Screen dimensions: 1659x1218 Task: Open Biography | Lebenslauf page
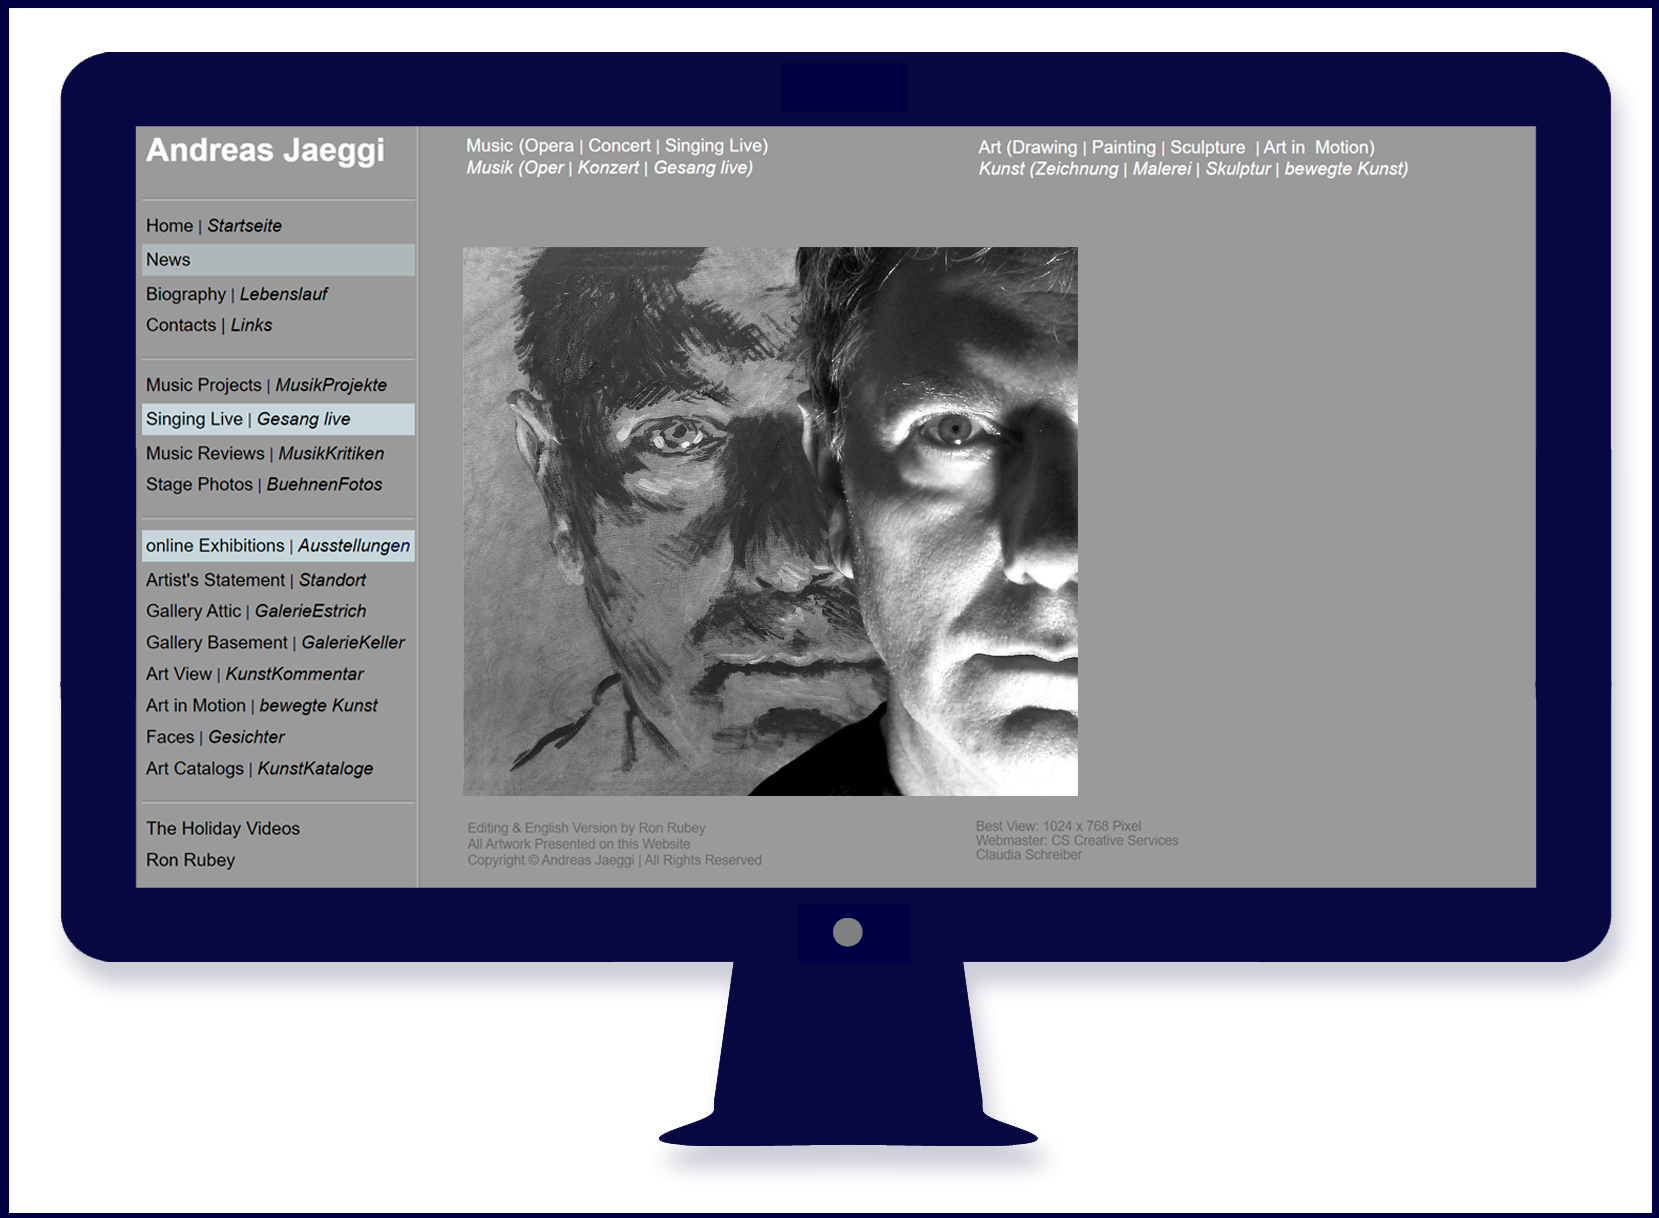(236, 294)
